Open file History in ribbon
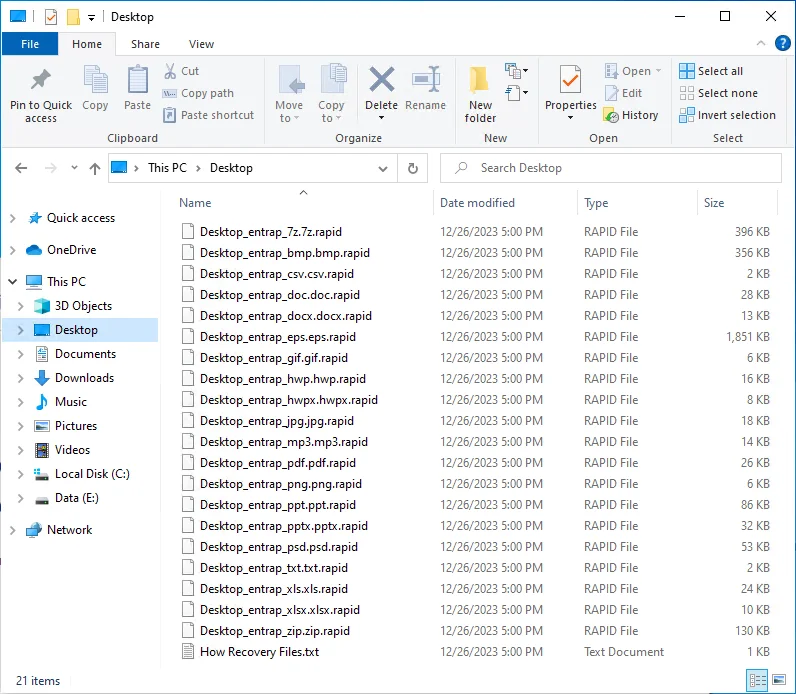Viewport: 796px width, 694px height. coord(631,115)
